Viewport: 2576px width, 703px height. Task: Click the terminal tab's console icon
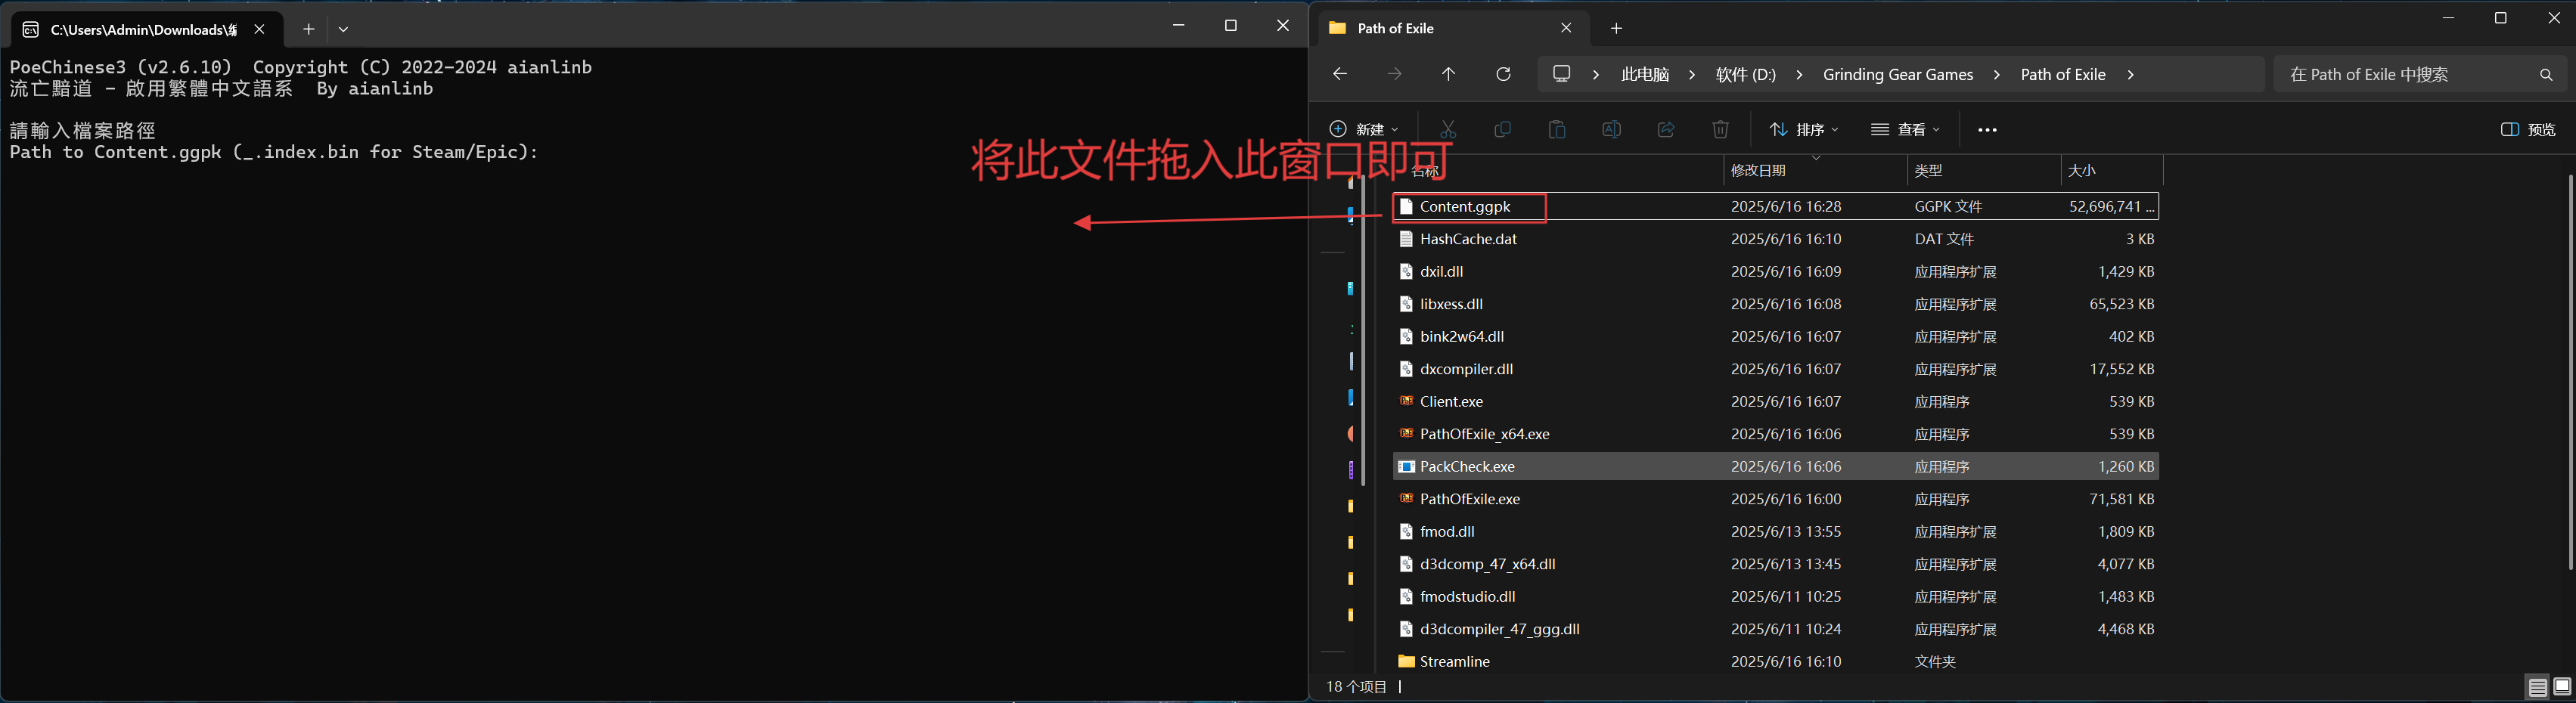tap(31, 29)
